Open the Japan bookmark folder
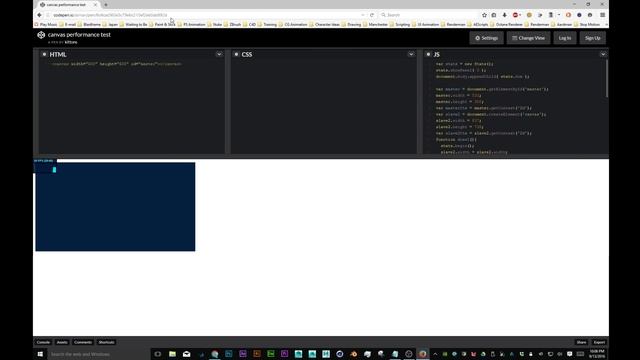Screen dimensions: 640x360 coord(110,24)
